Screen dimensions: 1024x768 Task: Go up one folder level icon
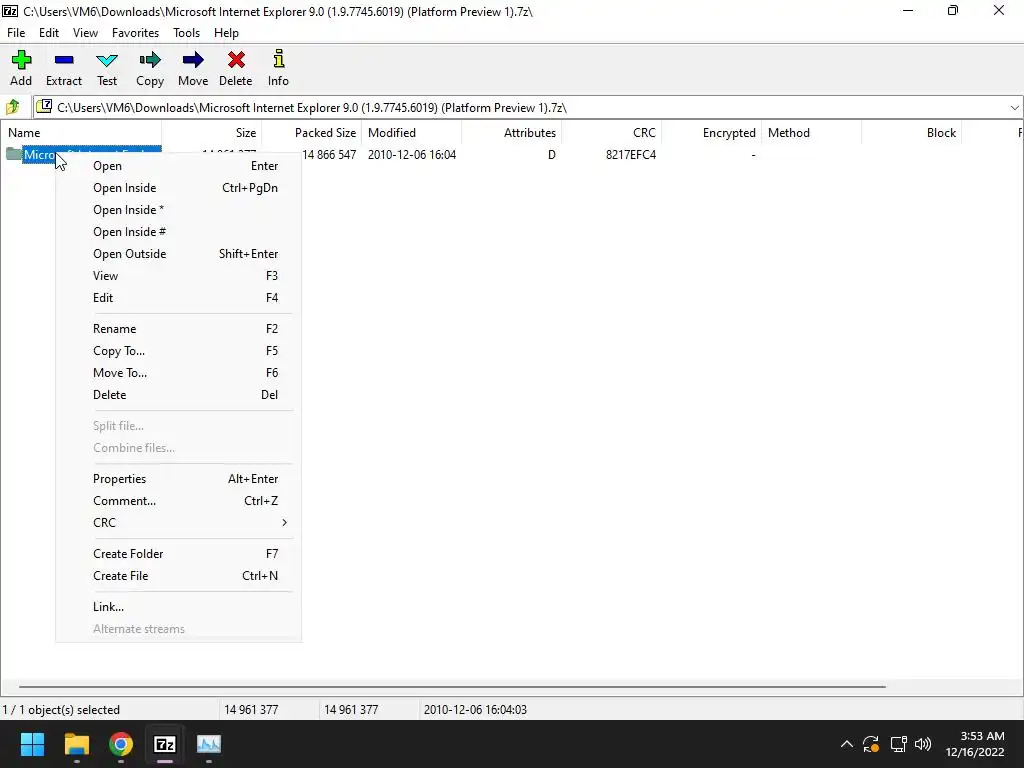click(12, 106)
